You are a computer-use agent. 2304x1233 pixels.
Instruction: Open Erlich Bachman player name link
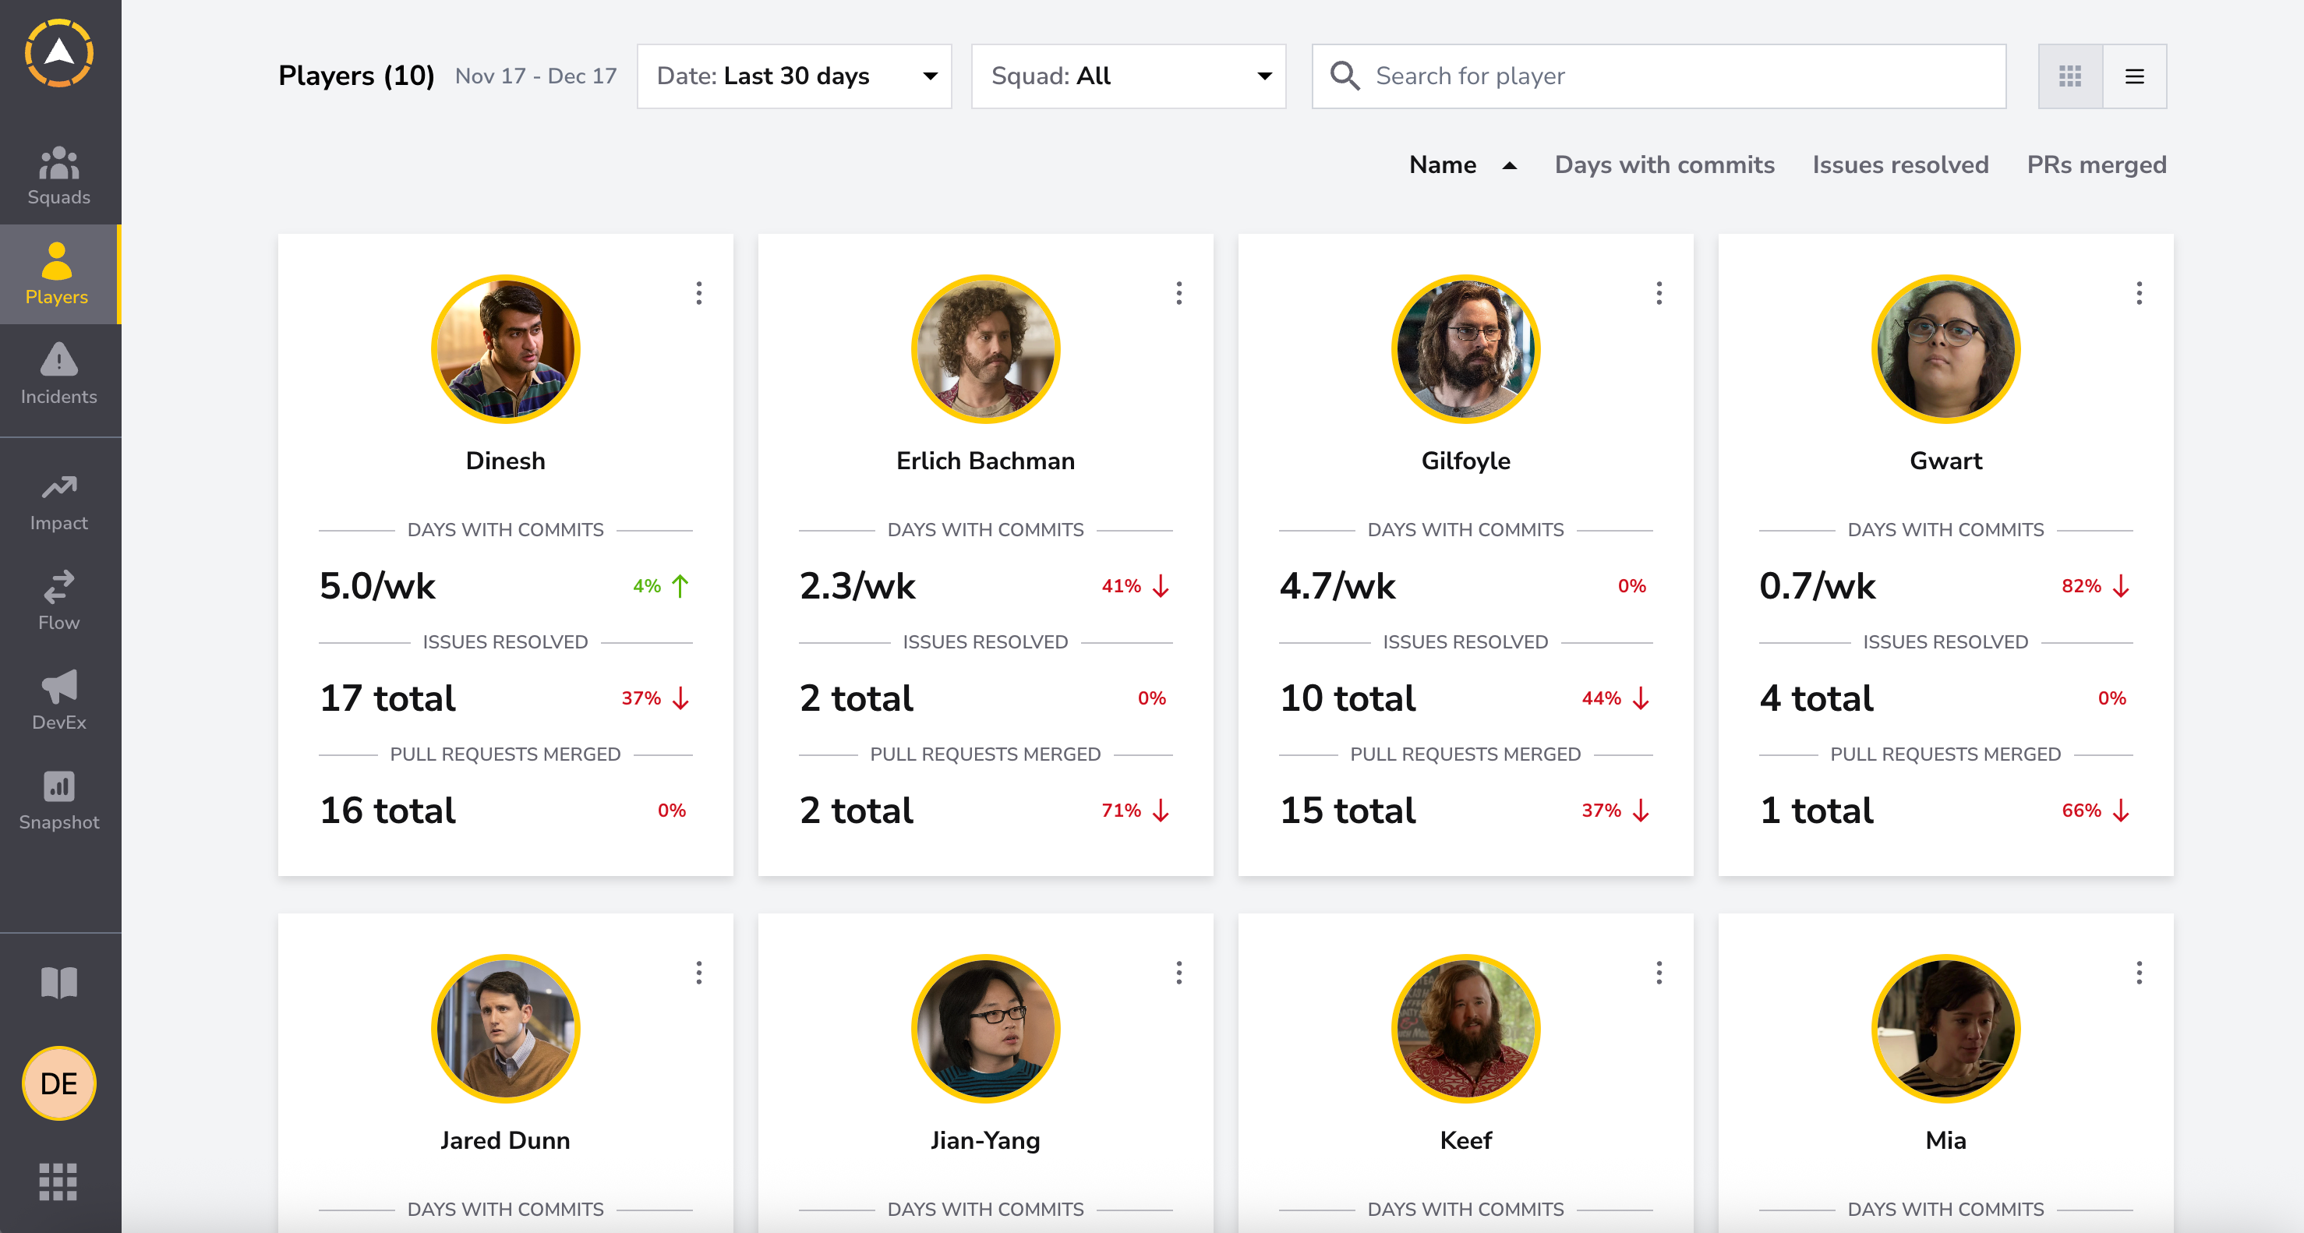[986, 461]
